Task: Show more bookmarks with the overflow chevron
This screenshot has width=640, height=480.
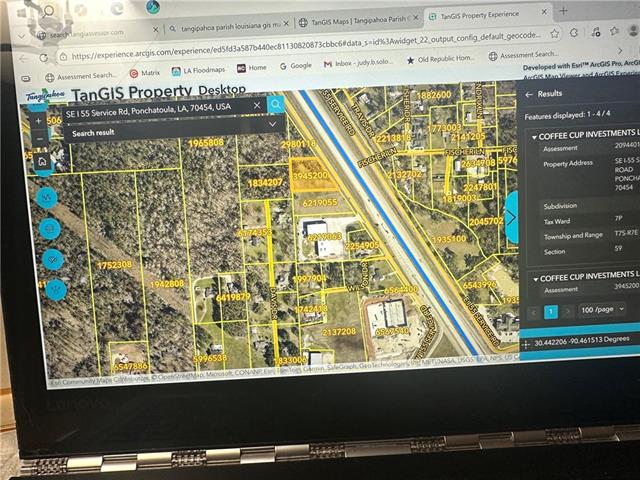Action: [x=620, y=51]
